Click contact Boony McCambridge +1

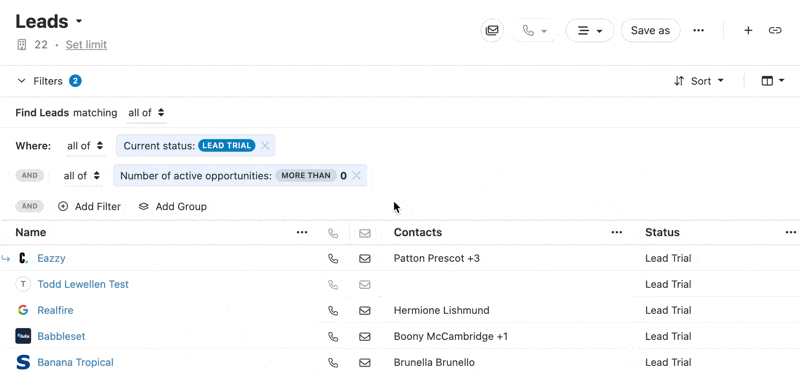coord(451,337)
